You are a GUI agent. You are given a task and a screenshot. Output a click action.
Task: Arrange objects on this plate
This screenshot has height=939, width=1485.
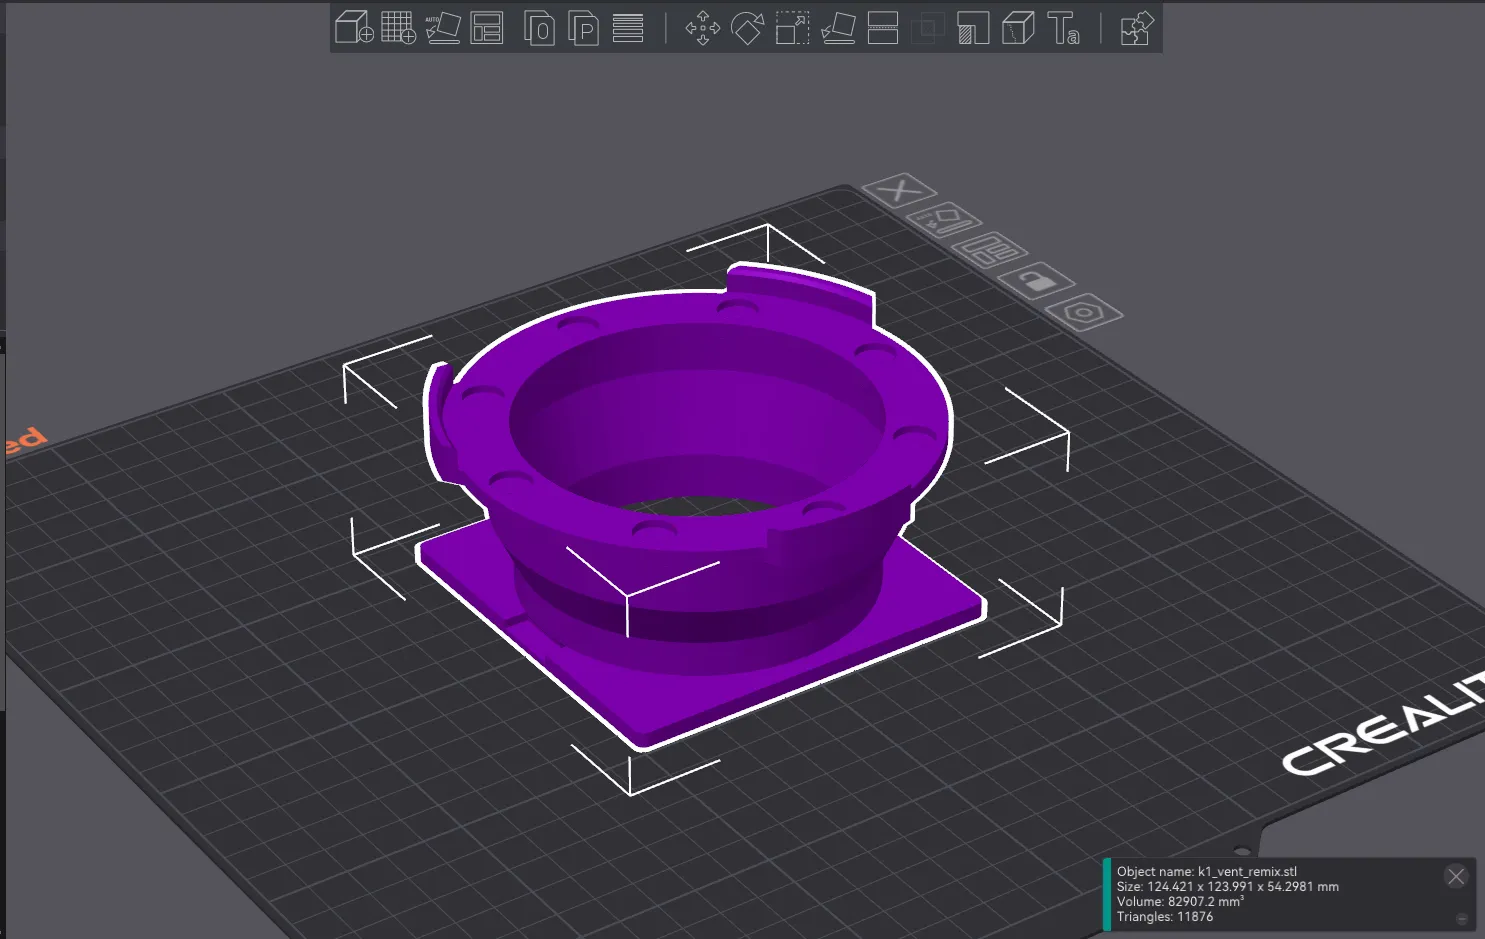(991, 250)
